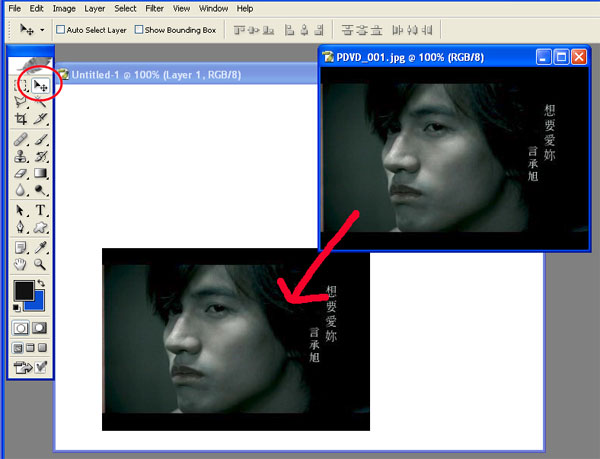Distribute top edges in options bar

click(347, 30)
